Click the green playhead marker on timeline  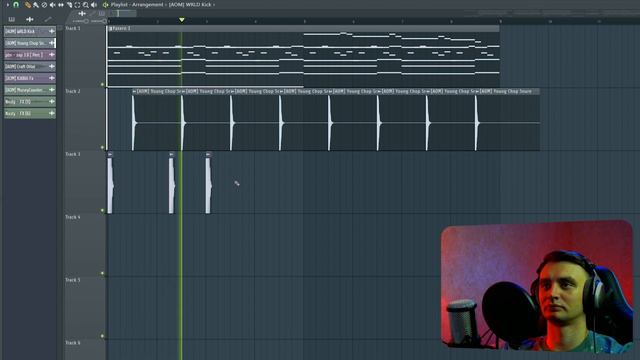[182, 20]
